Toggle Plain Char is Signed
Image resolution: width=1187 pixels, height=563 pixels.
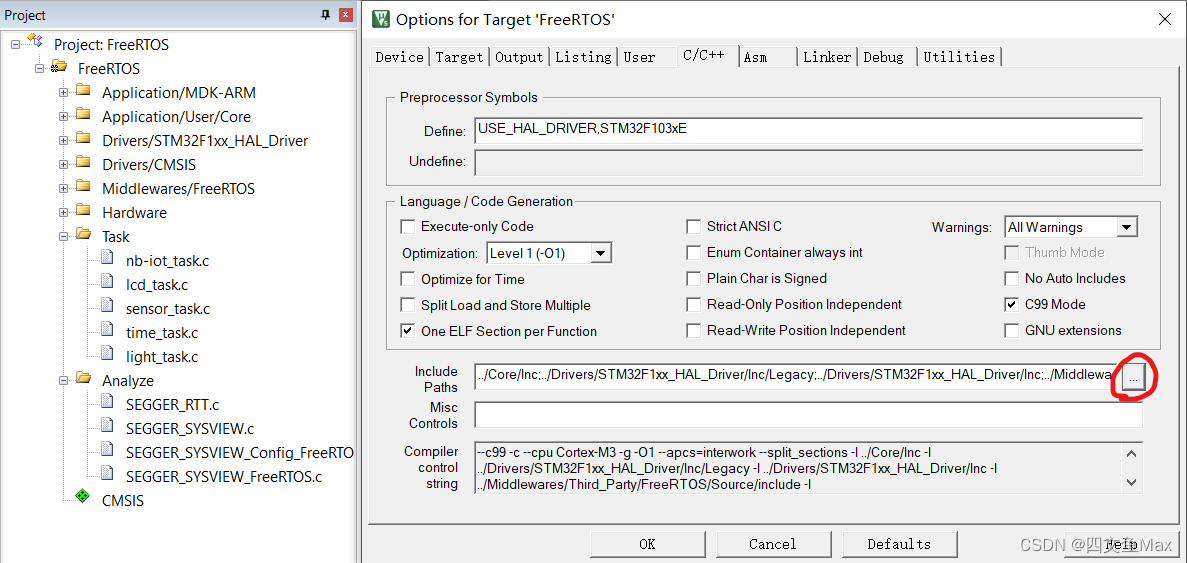693,278
